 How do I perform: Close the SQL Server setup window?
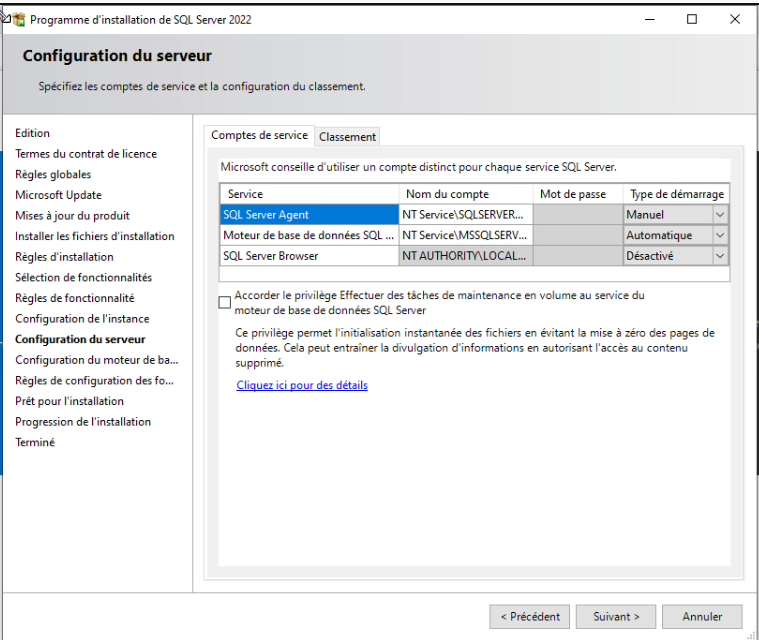click(735, 19)
